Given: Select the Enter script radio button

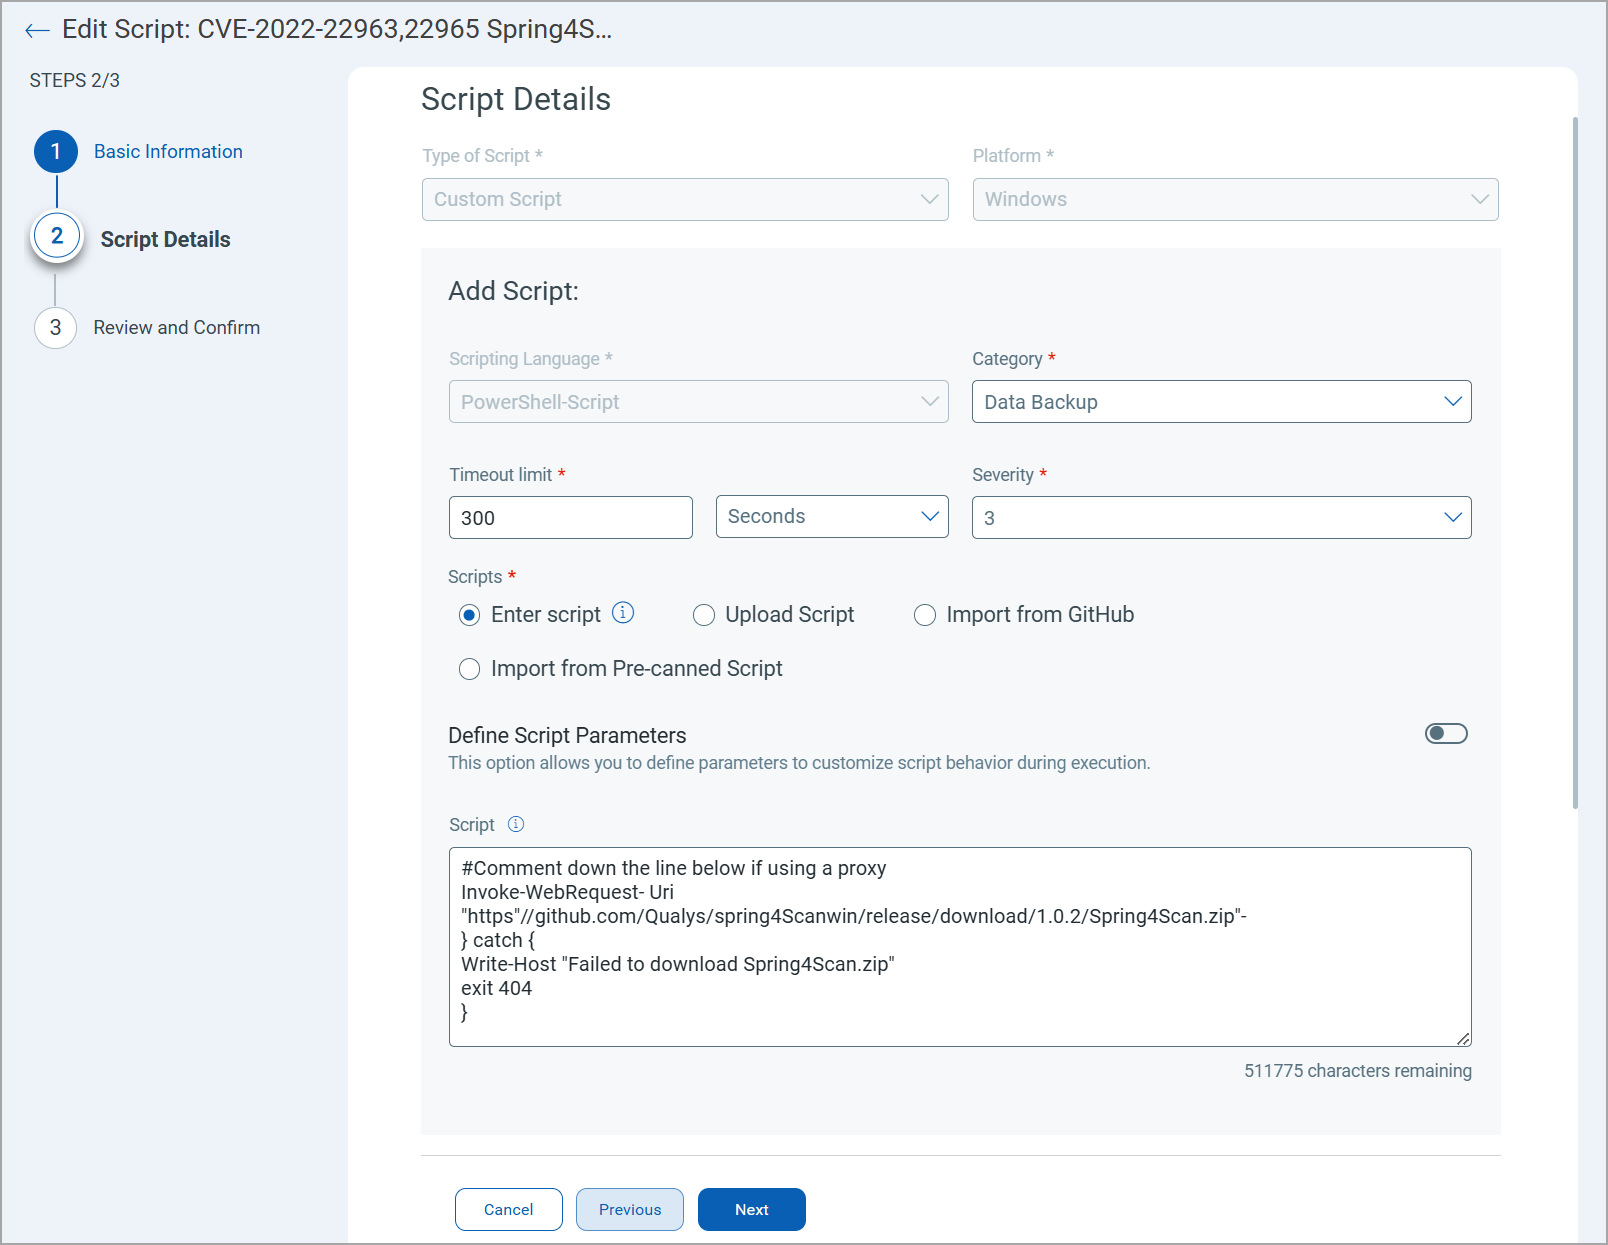Looking at the screenshot, I should pyautogui.click(x=469, y=615).
